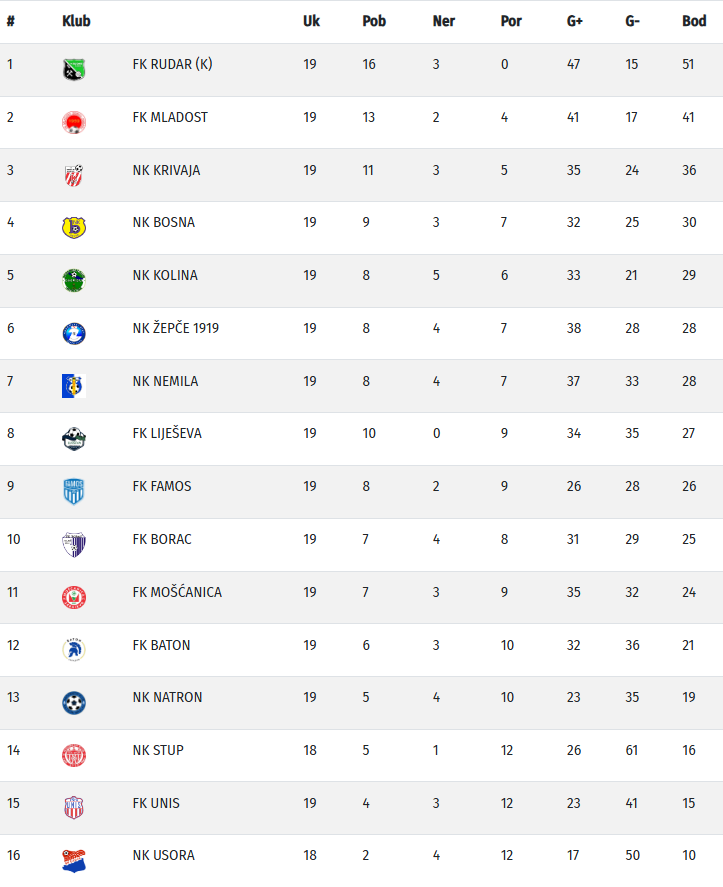Click the FK Mladost club crest
This screenshot has width=723, height=887.
74,123
